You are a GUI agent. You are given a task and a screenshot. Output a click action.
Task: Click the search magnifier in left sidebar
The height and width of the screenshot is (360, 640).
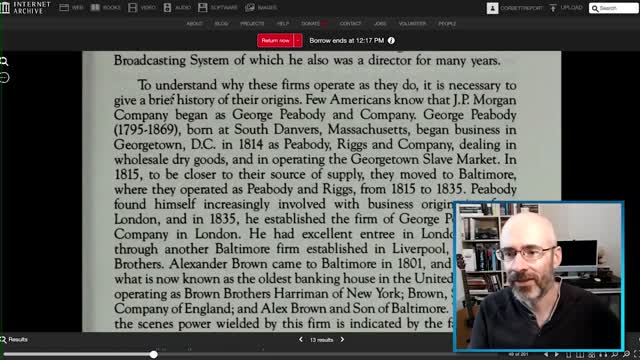pyautogui.click(x=4, y=62)
